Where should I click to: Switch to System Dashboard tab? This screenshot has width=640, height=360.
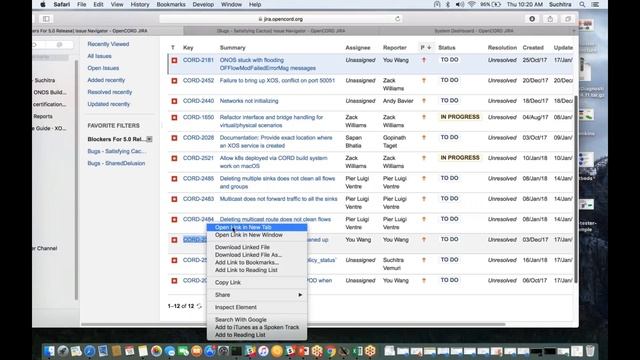point(473,31)
